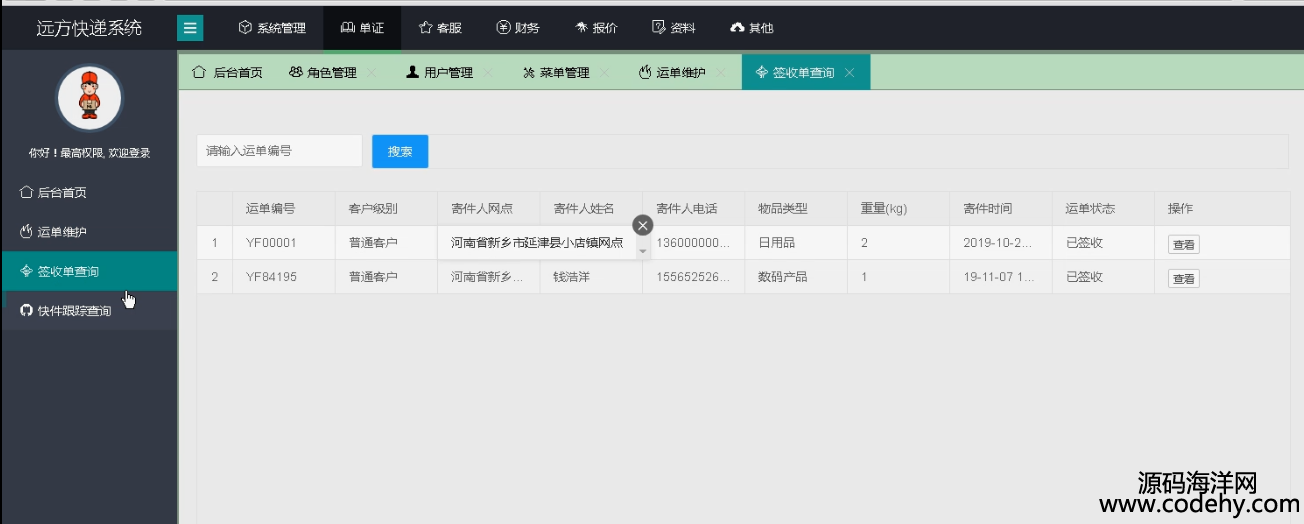
Task: Close the expanded cell tooltip popup
Action: click(643, 226)
